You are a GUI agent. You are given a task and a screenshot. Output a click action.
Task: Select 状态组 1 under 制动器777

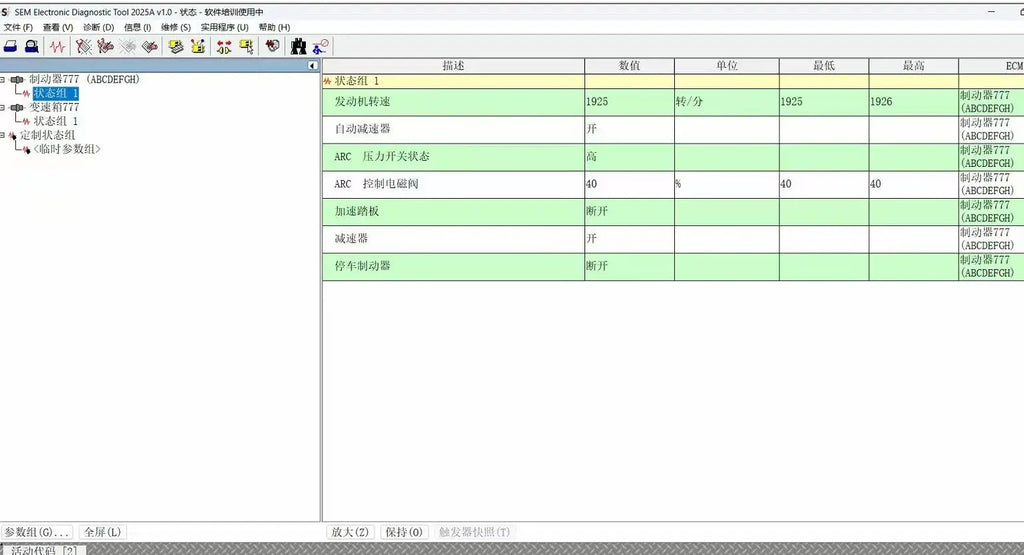(56, 93)
